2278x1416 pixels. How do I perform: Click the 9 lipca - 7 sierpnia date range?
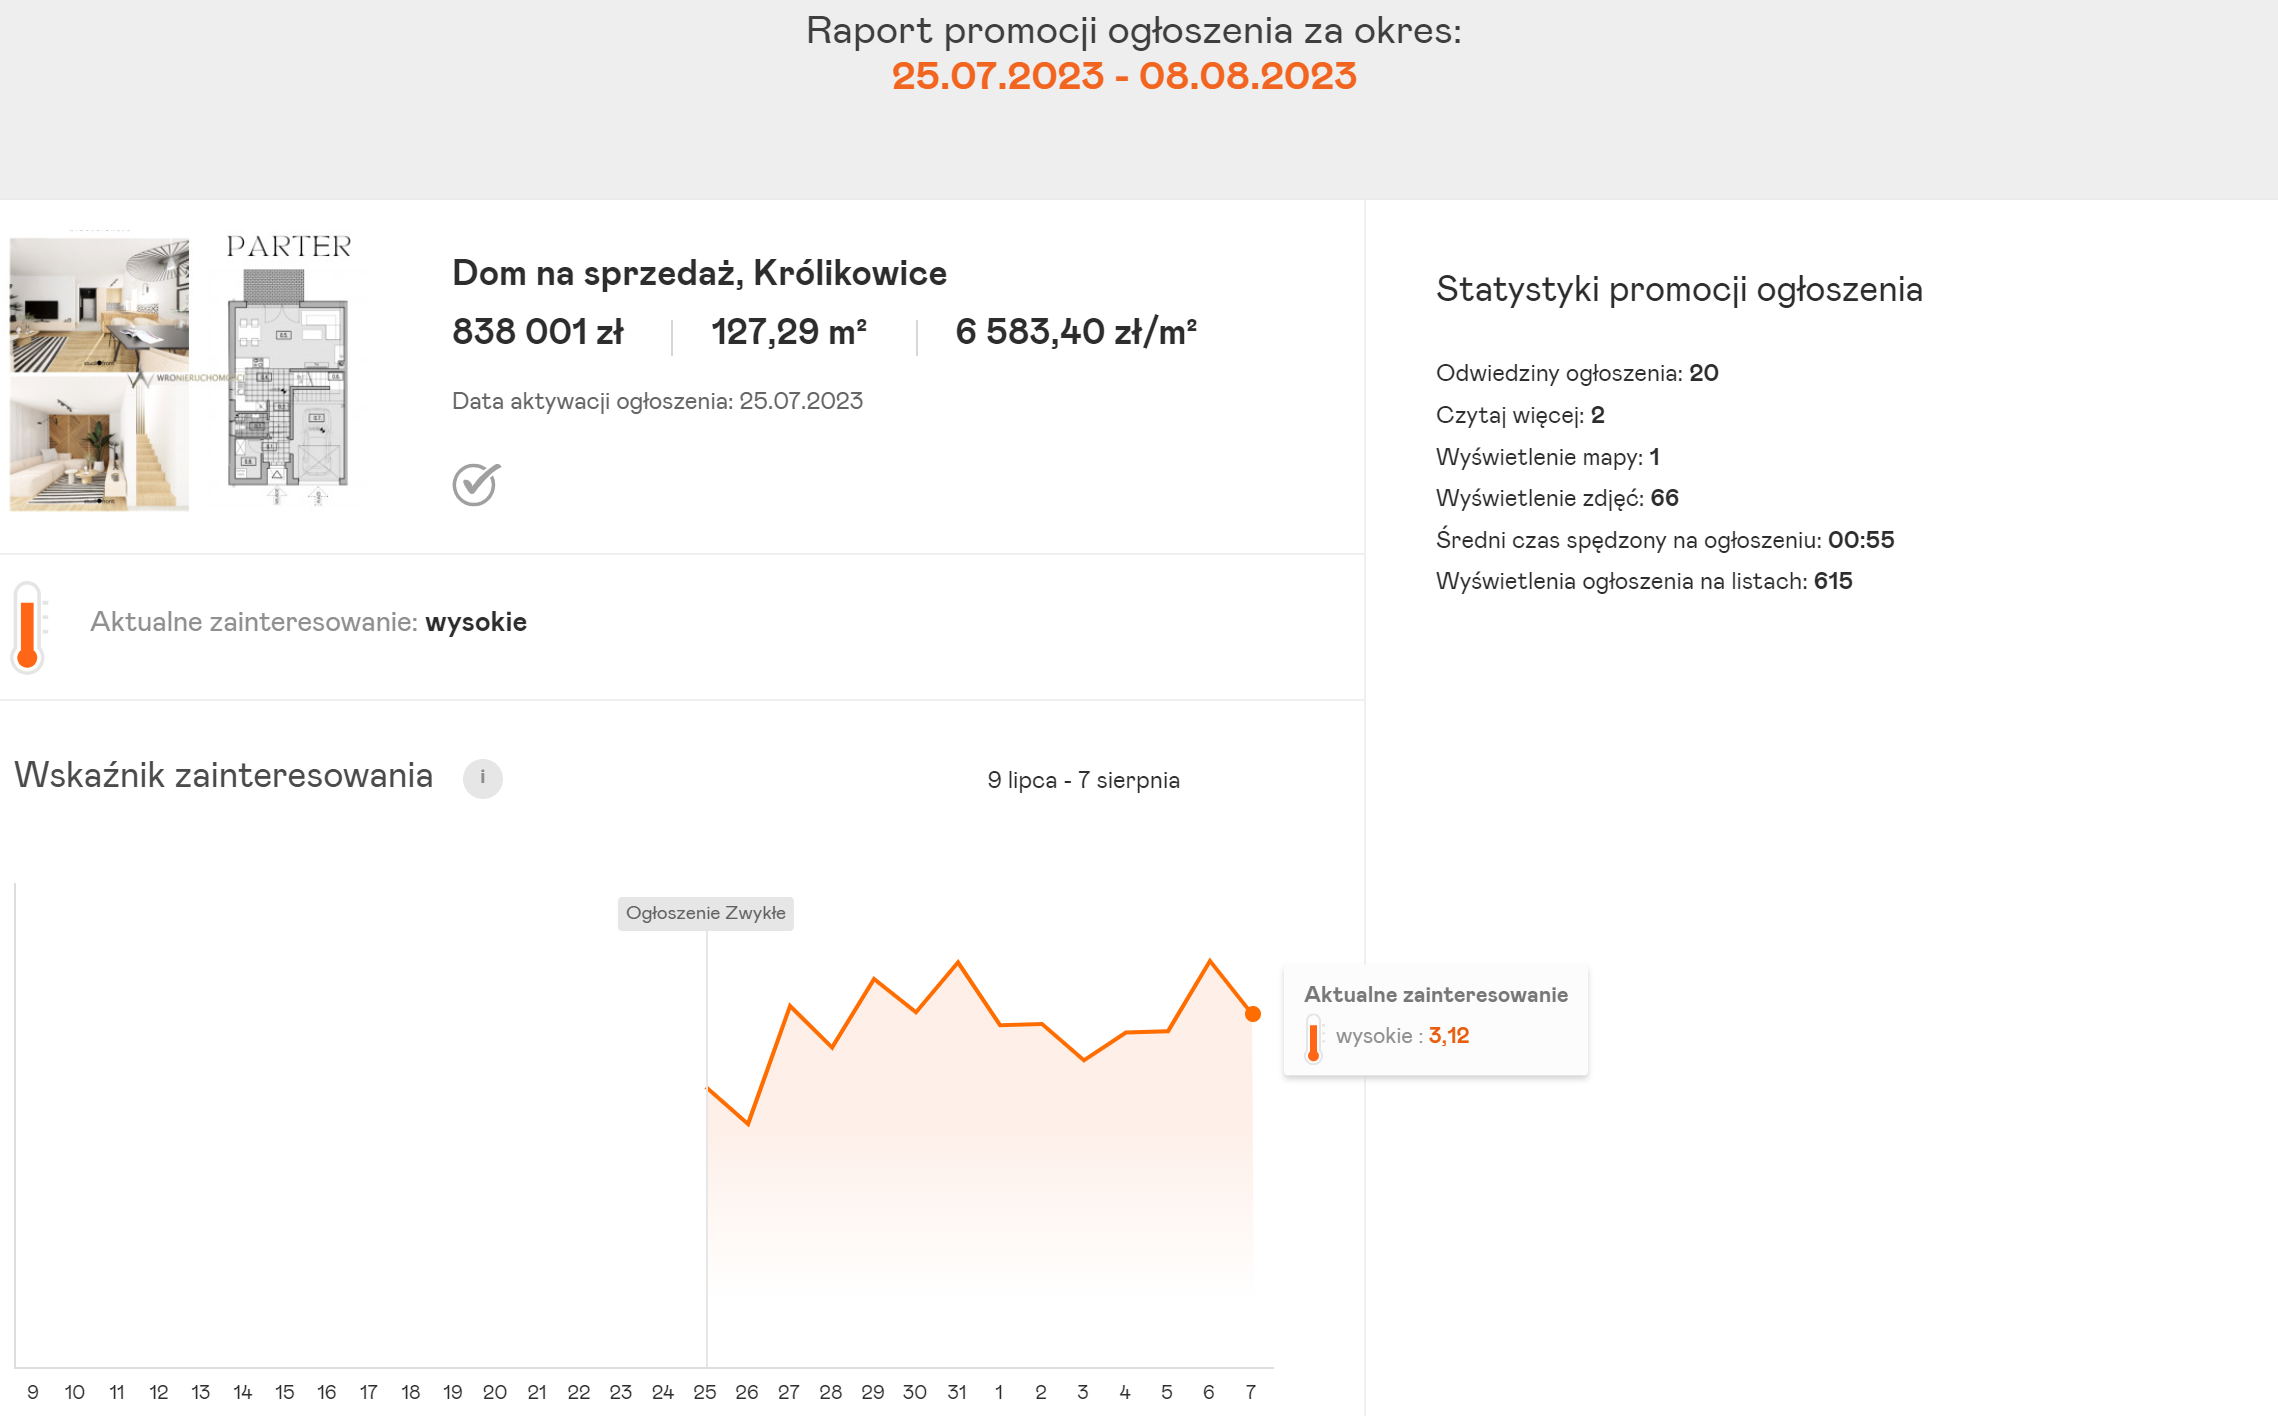click(1083, 780)
